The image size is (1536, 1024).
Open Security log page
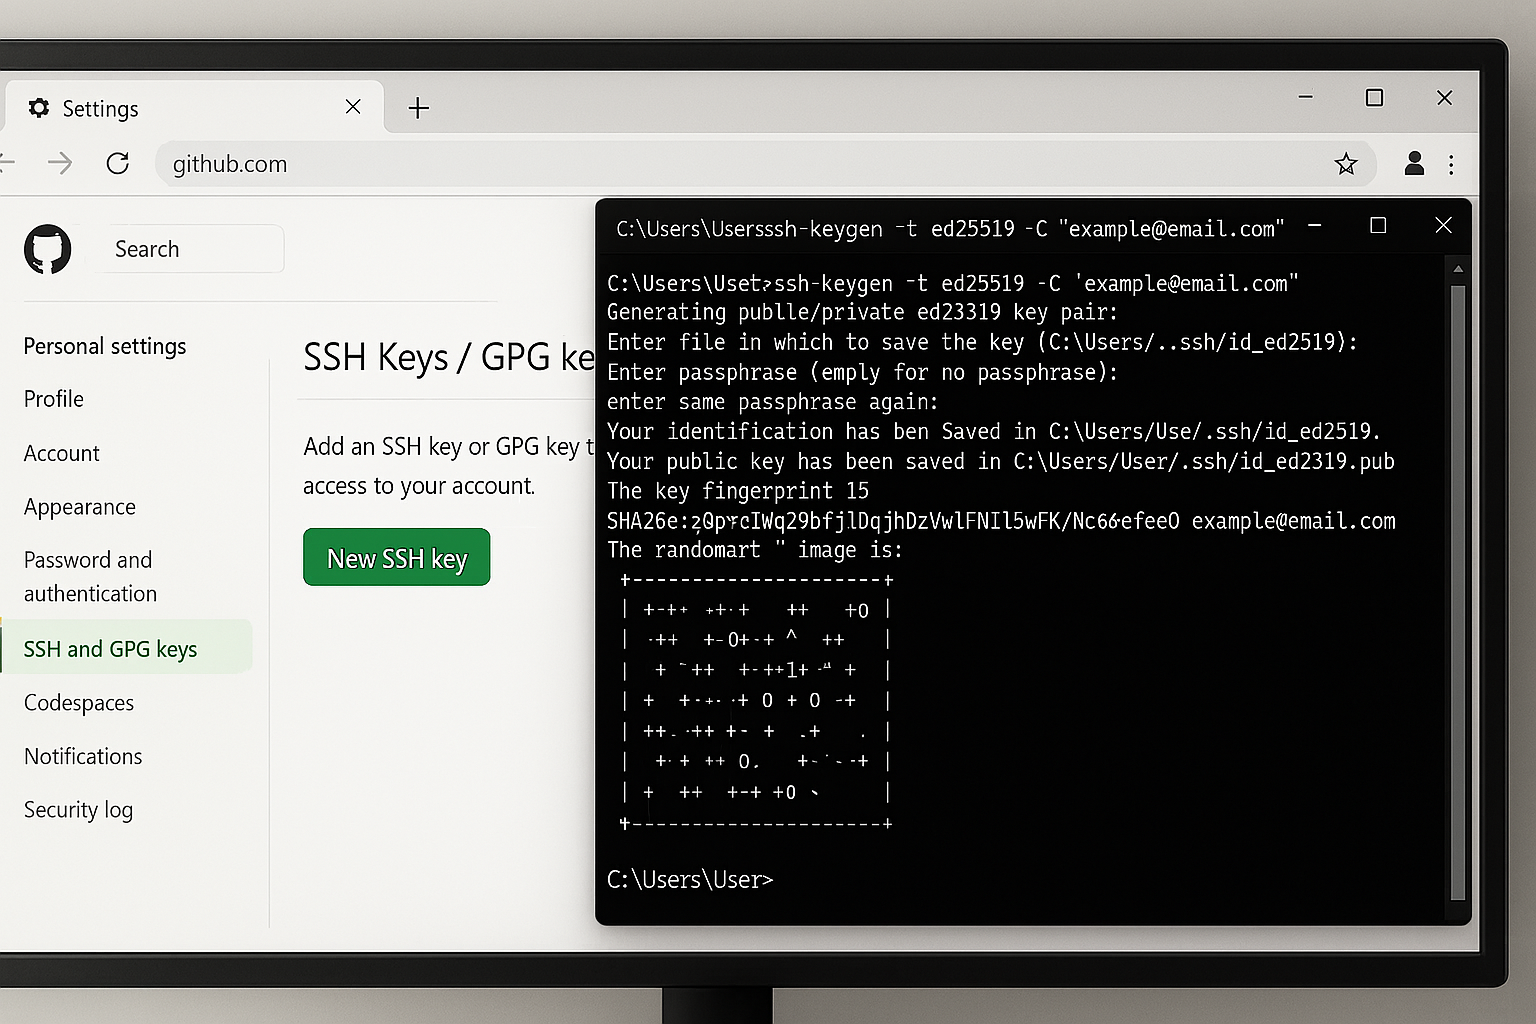point(78,810)
